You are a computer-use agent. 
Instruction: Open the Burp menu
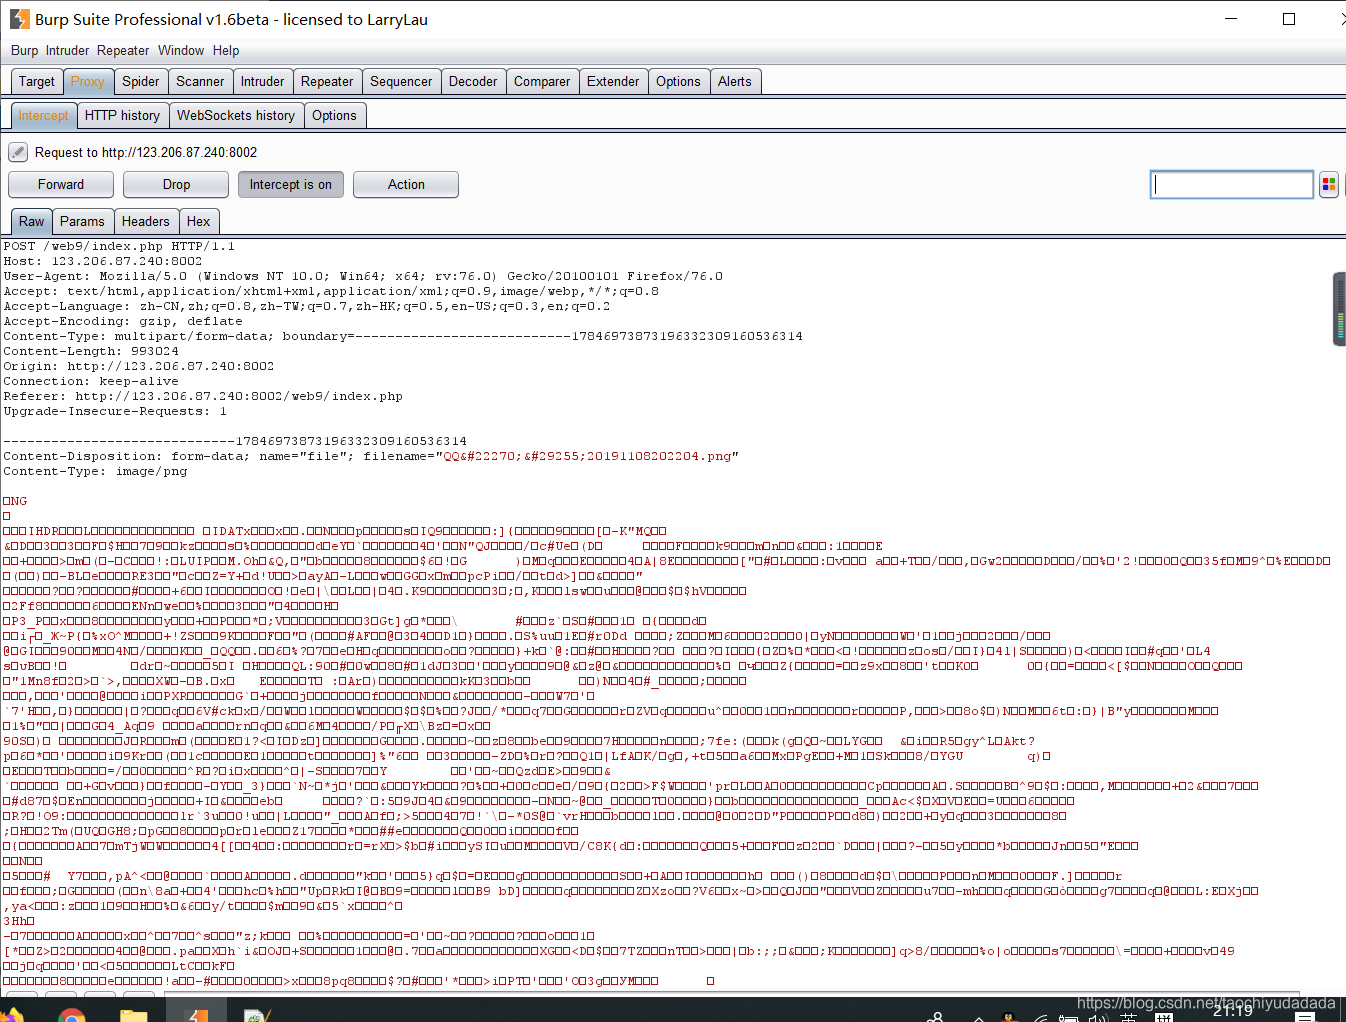point(24,50)
